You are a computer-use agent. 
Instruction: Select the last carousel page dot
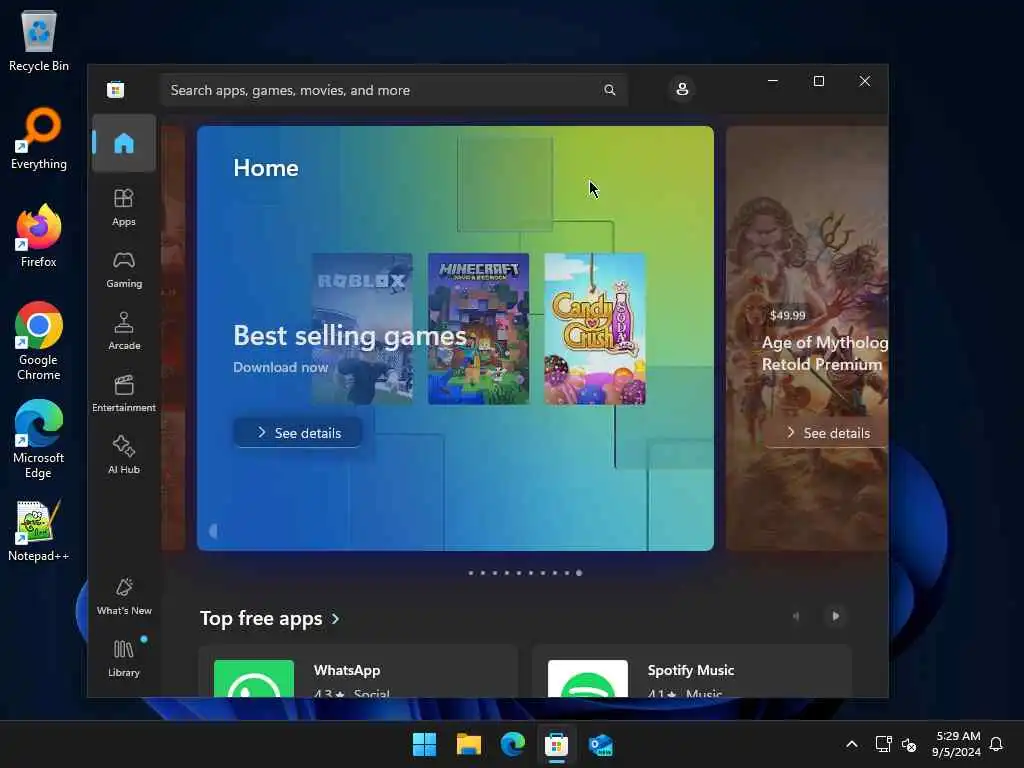(x=579, y=573)
